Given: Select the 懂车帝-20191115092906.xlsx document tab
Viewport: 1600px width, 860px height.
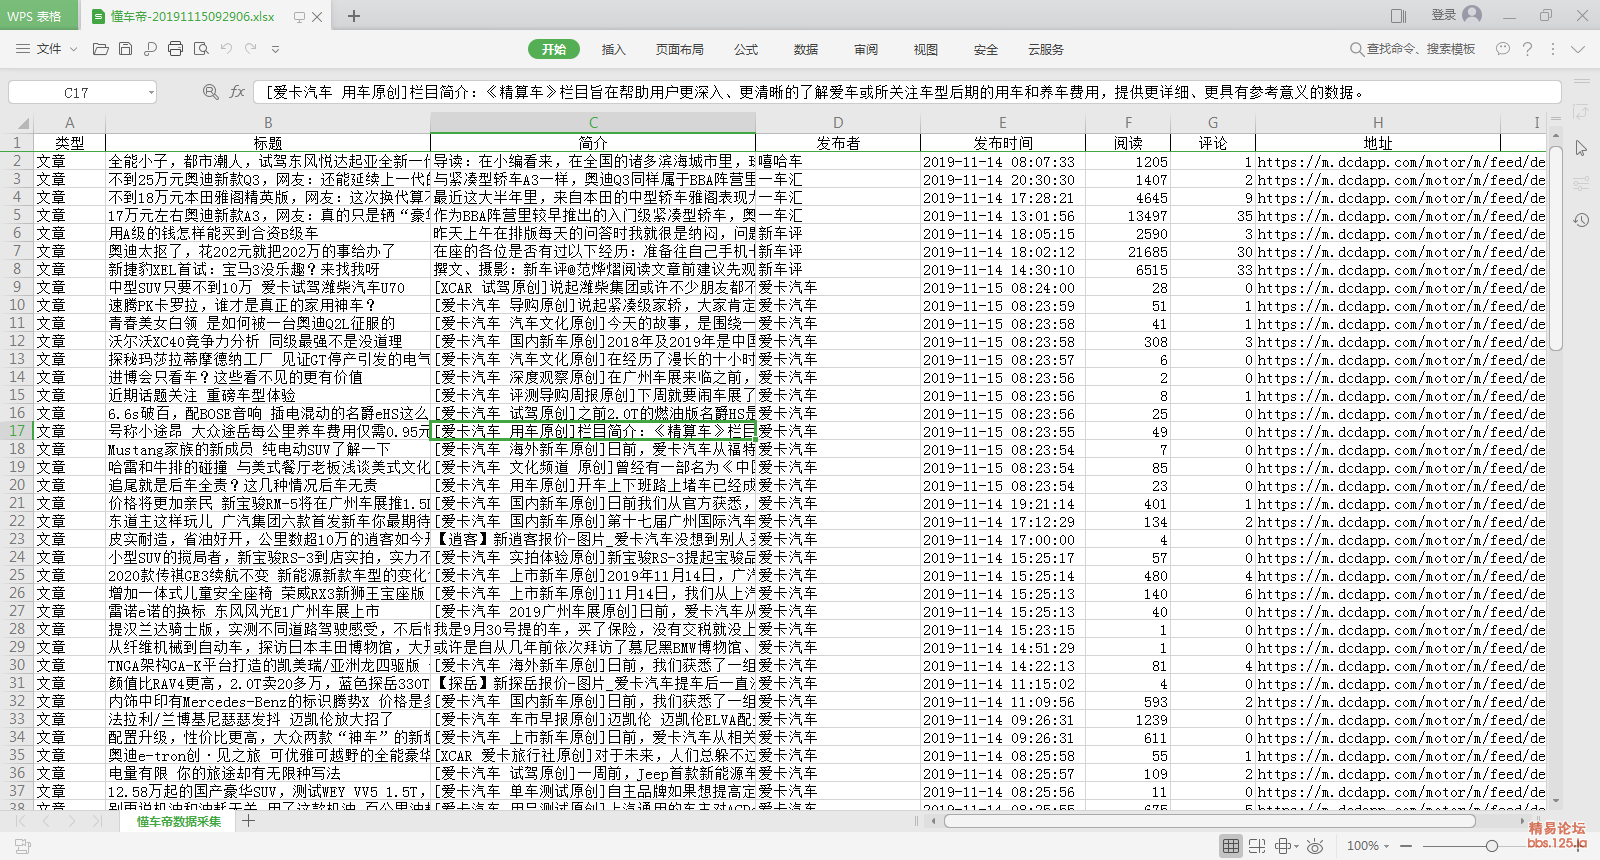Looking at the screenshot, I should tap(193, 16).
